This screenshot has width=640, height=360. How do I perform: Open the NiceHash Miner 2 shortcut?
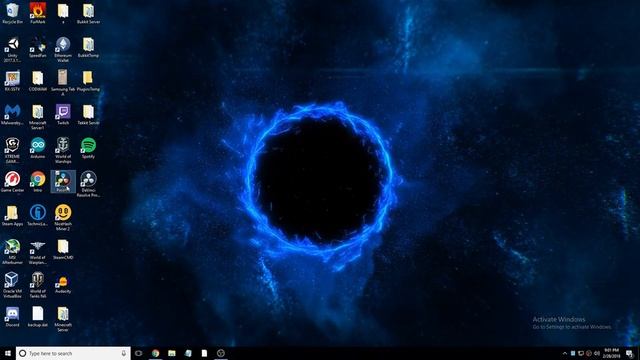(63, 218)
